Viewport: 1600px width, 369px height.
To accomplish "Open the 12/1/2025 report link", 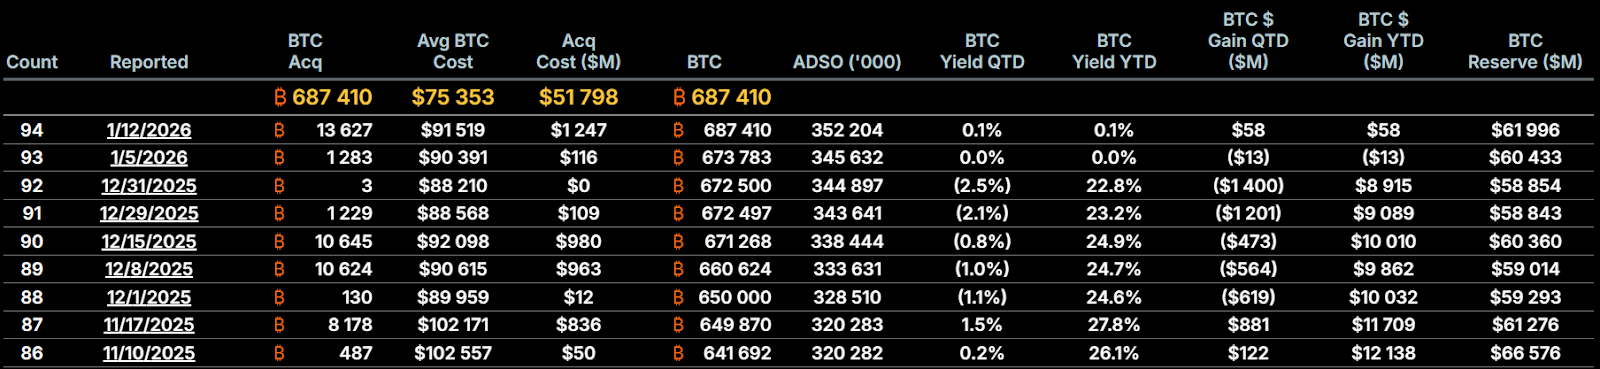I will pos(149,297).
